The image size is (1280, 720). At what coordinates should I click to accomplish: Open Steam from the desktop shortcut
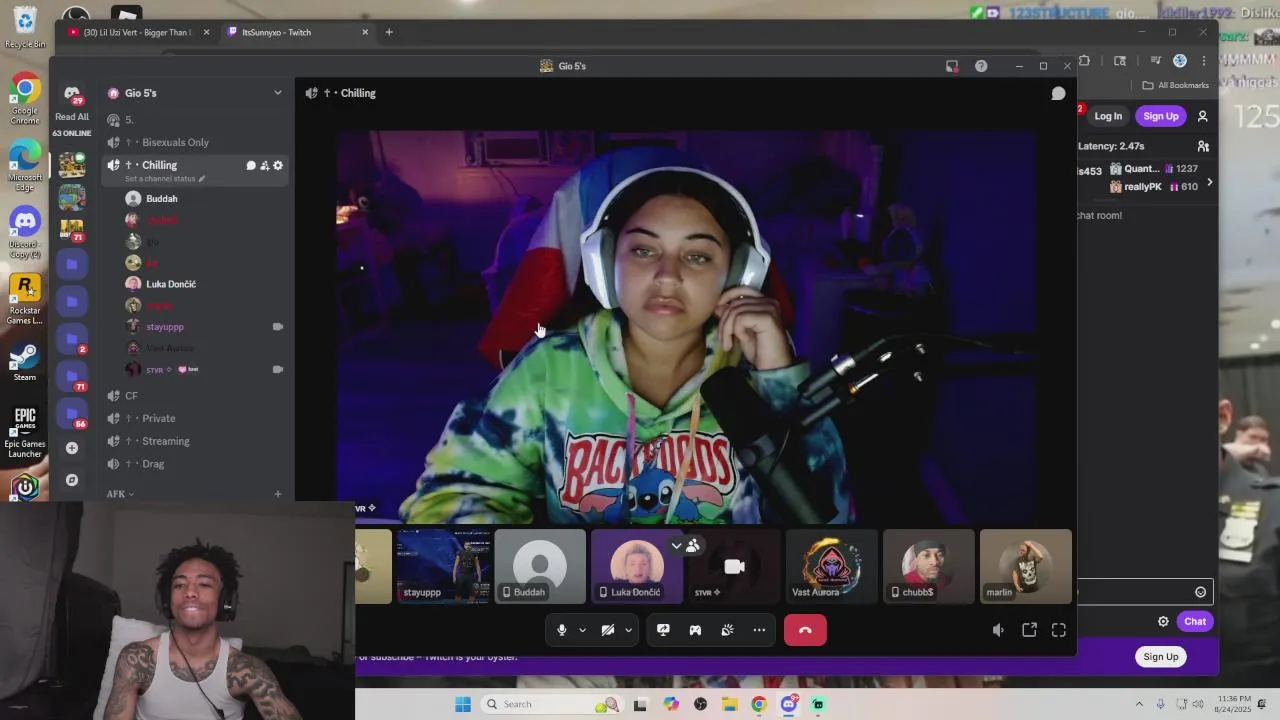click(x=25, y=362)
